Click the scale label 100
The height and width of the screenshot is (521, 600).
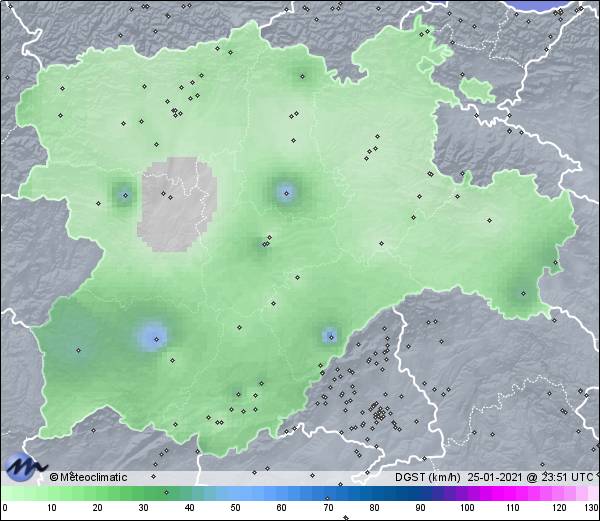(467, 508)
